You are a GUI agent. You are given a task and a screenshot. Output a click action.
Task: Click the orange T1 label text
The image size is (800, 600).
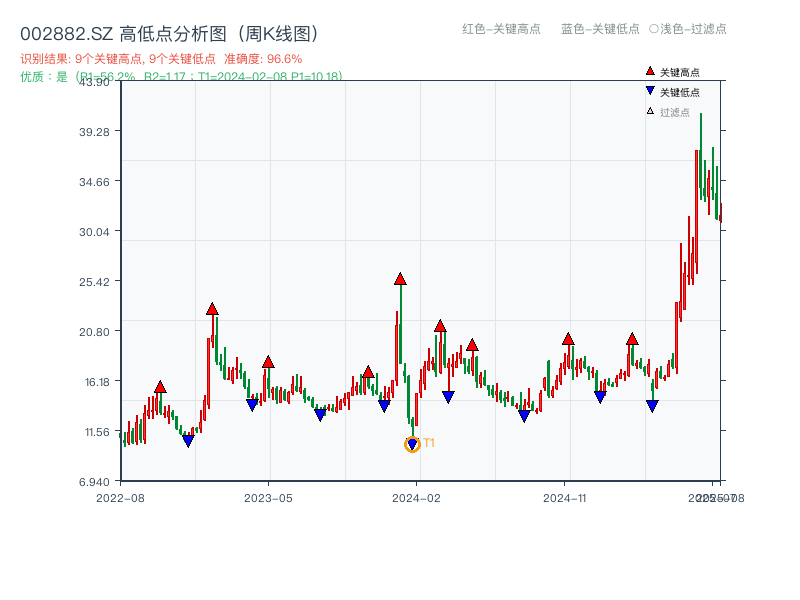(x=429, y=443)
